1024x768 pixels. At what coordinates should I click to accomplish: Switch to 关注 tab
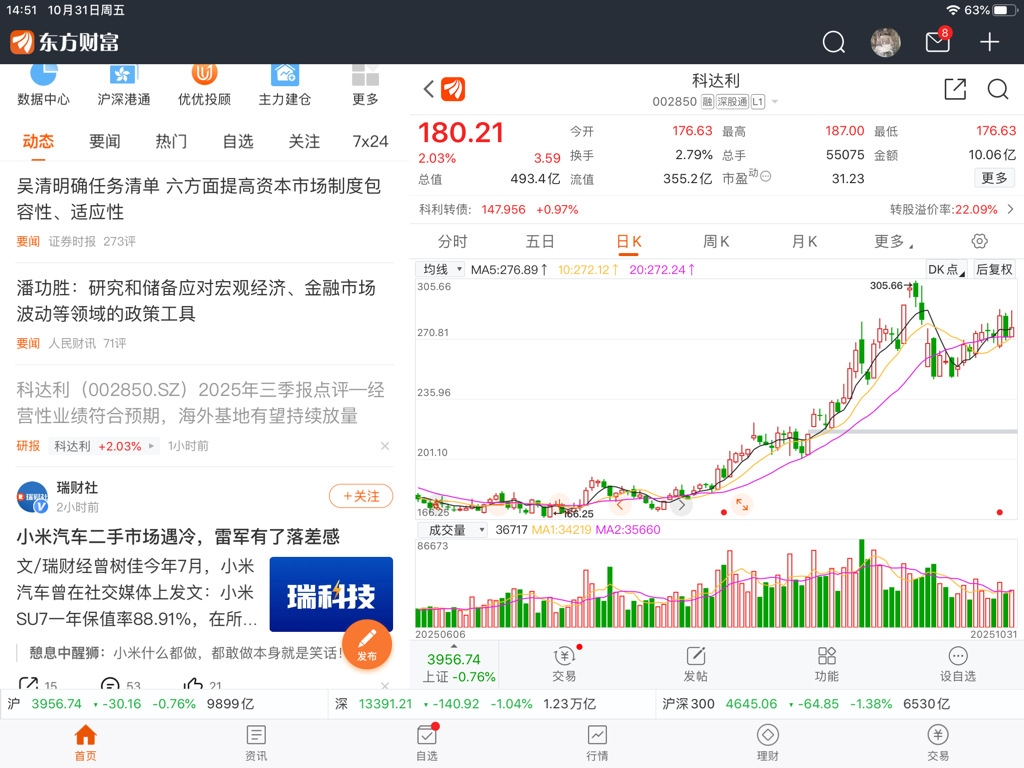pyautogui.click(x=304, y=141)
